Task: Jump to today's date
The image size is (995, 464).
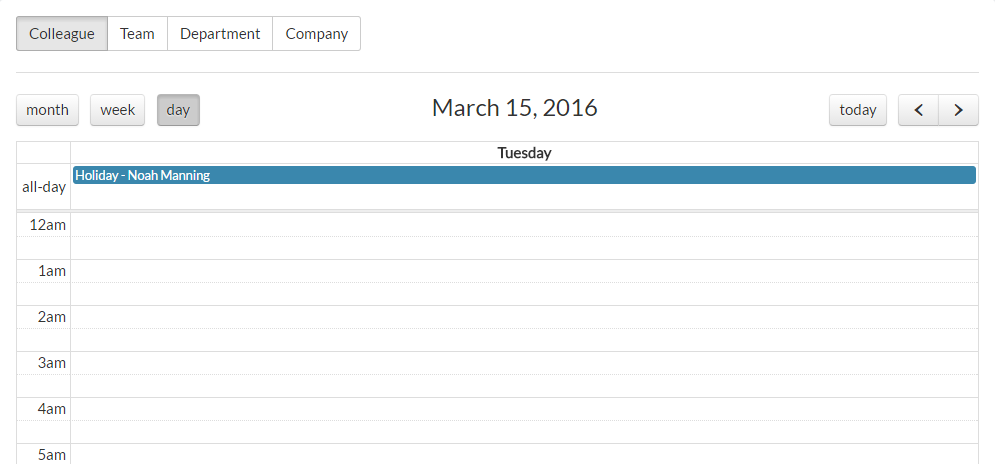Action: pyautogui.click(x=857, y=110)
